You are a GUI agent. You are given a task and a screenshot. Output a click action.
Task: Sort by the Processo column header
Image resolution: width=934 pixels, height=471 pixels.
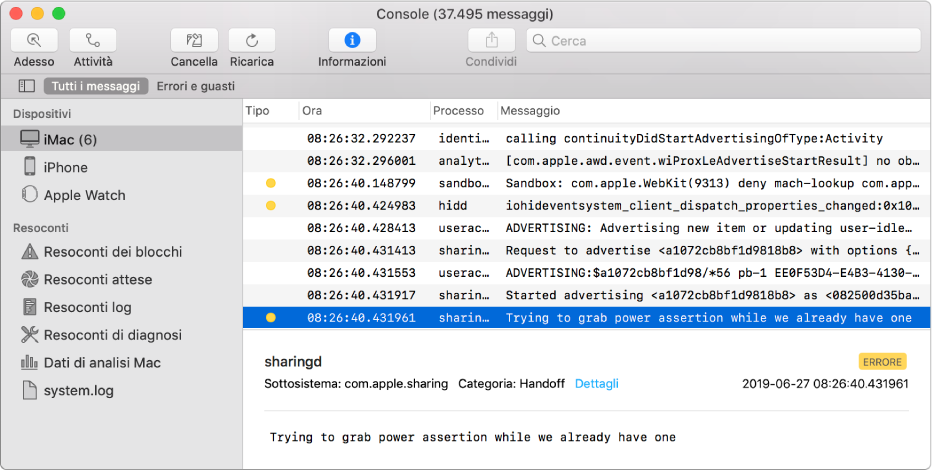(x=458, y=111)
